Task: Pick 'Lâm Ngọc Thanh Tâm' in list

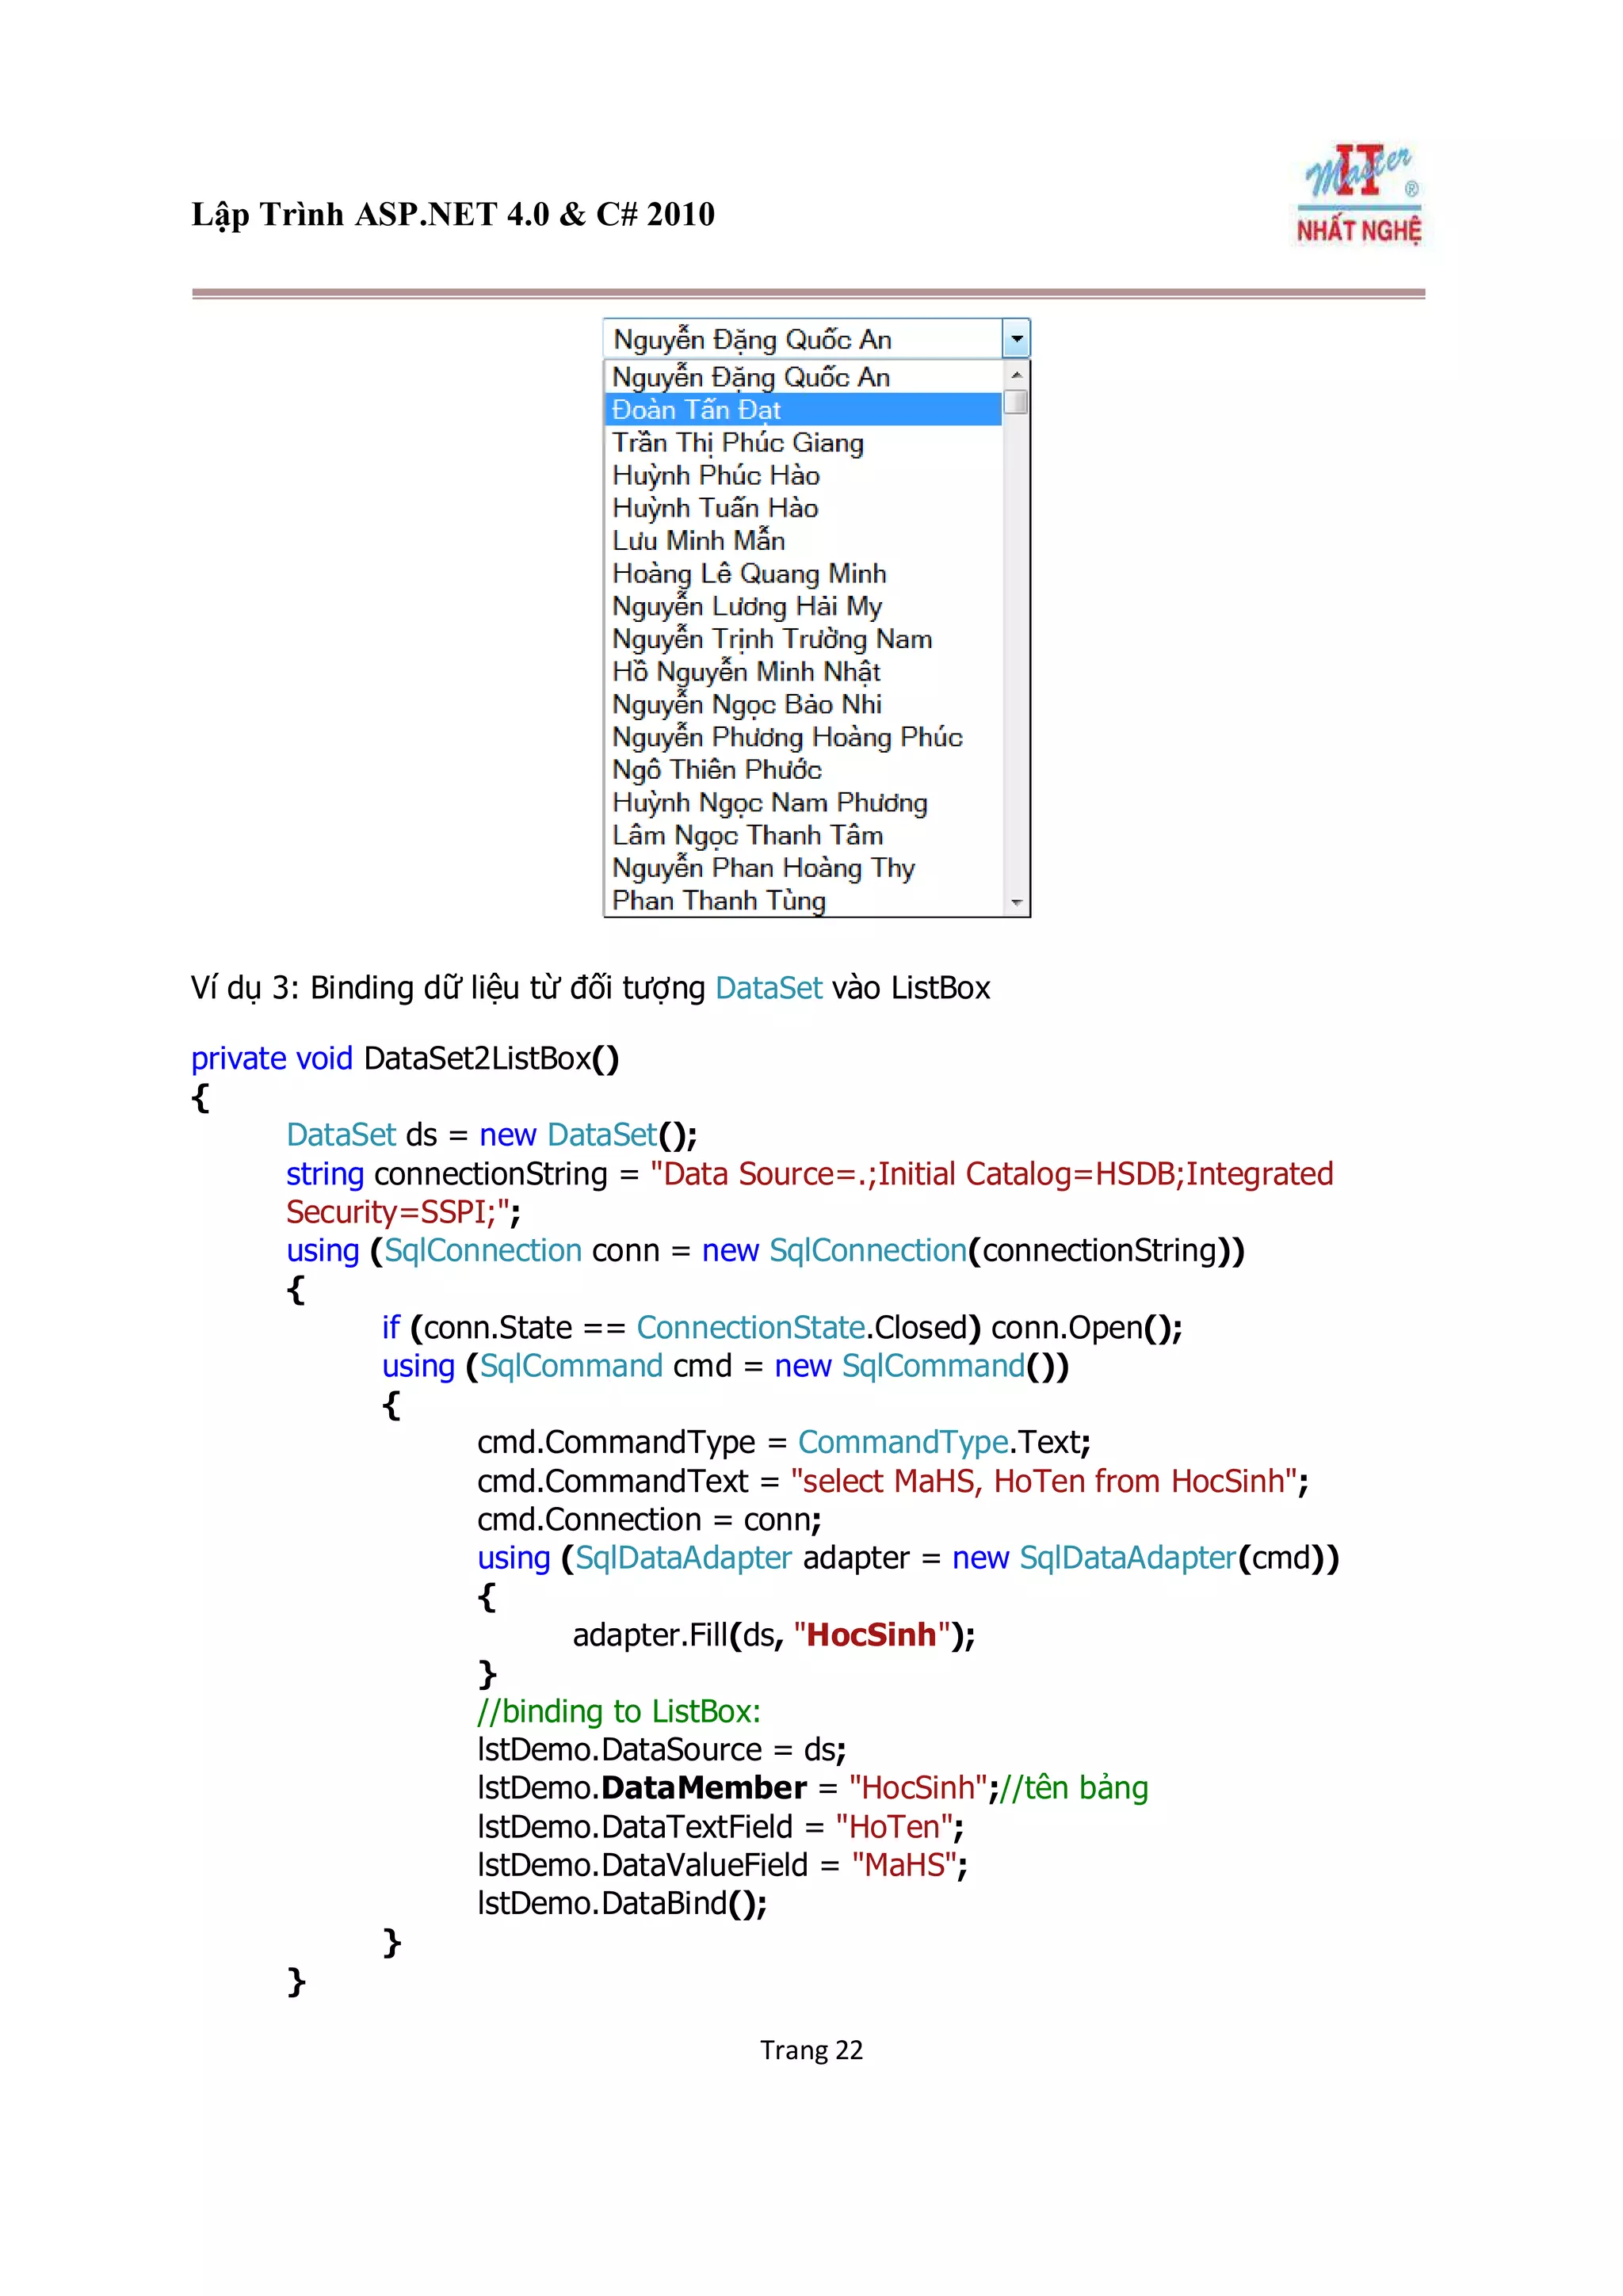Action: (x=747, y=836)
